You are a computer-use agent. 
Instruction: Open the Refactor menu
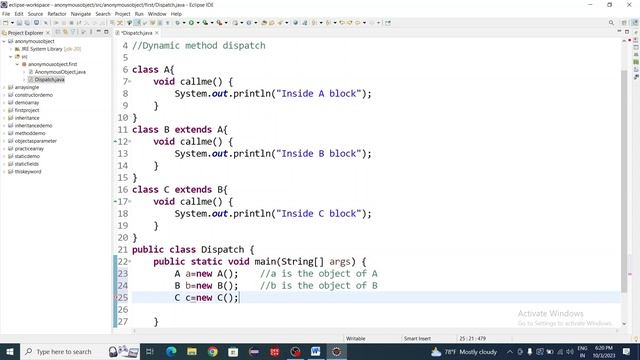point(57,14)
